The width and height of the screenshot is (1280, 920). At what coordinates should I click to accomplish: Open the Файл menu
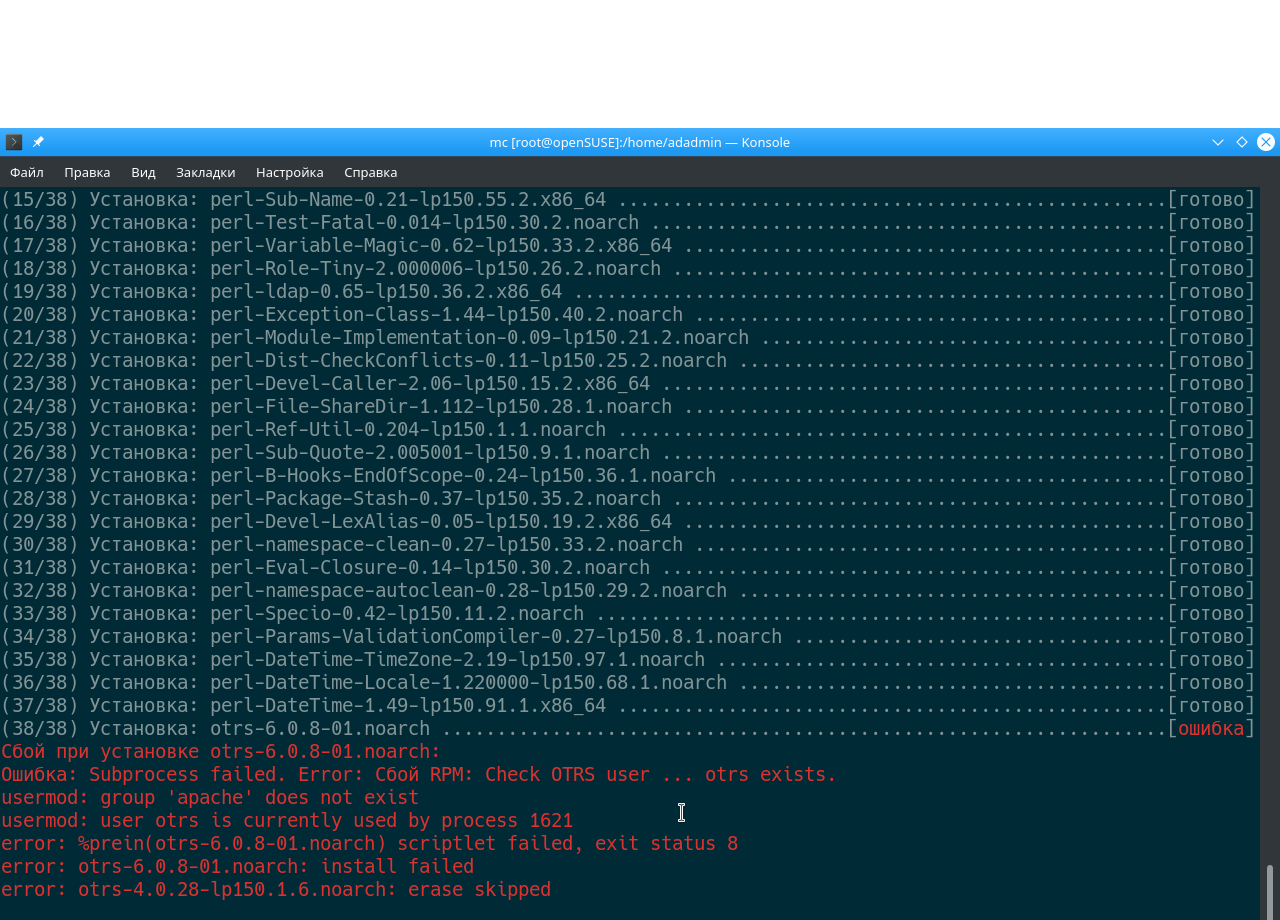click(27, 172)
